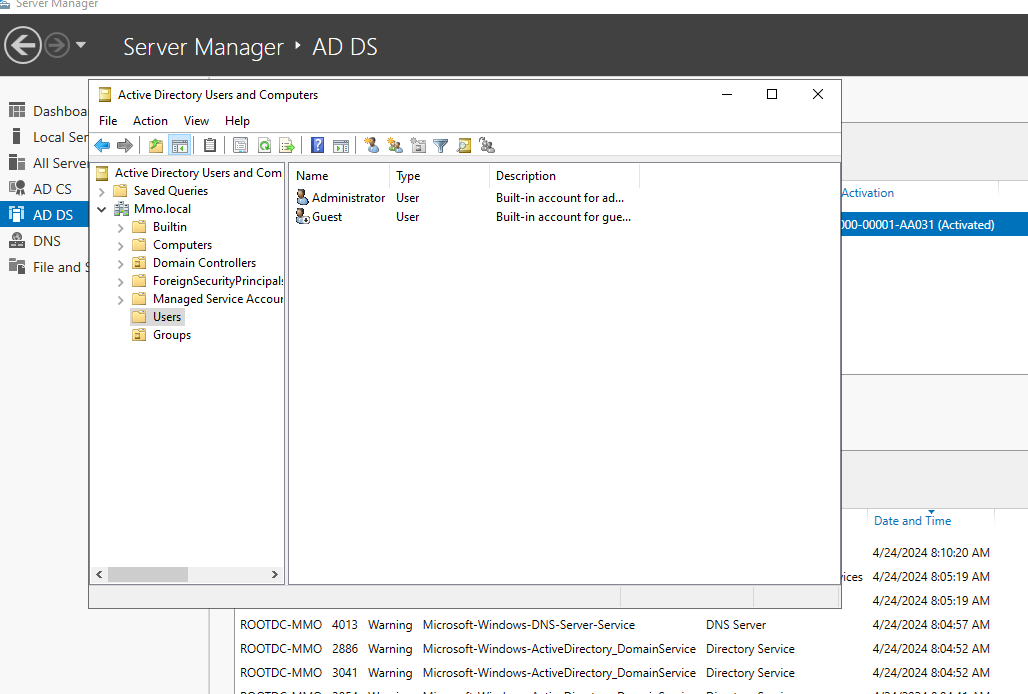Expand the ForeignSecurityPrincipals node
The height and width of the screenshot is (694, 1028).
[x=121, y=282]
